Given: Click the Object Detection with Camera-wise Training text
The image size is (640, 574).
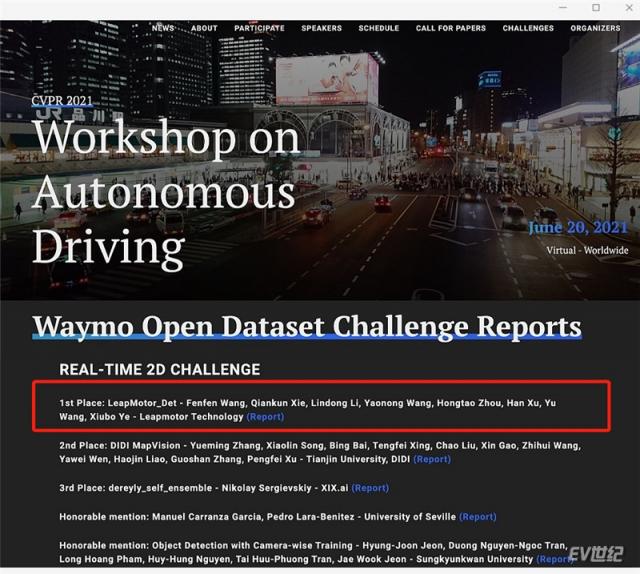Looking at the screenshot, I should pos(252,545).
